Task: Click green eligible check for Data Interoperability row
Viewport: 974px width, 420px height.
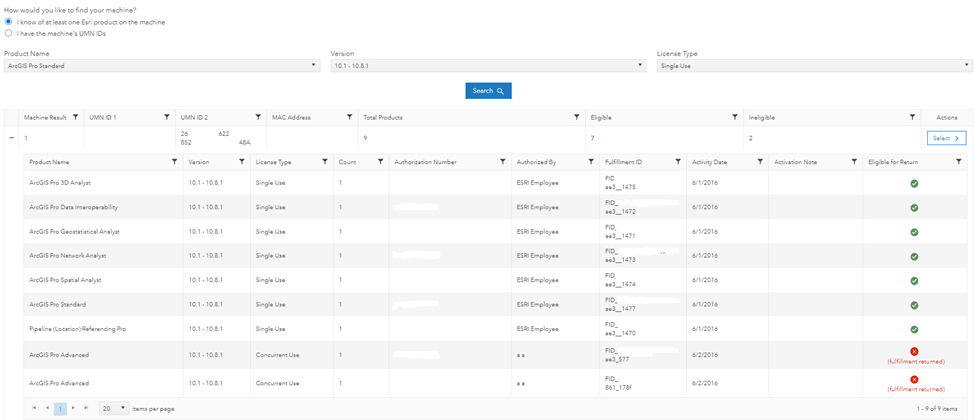Action: (914, 208)
